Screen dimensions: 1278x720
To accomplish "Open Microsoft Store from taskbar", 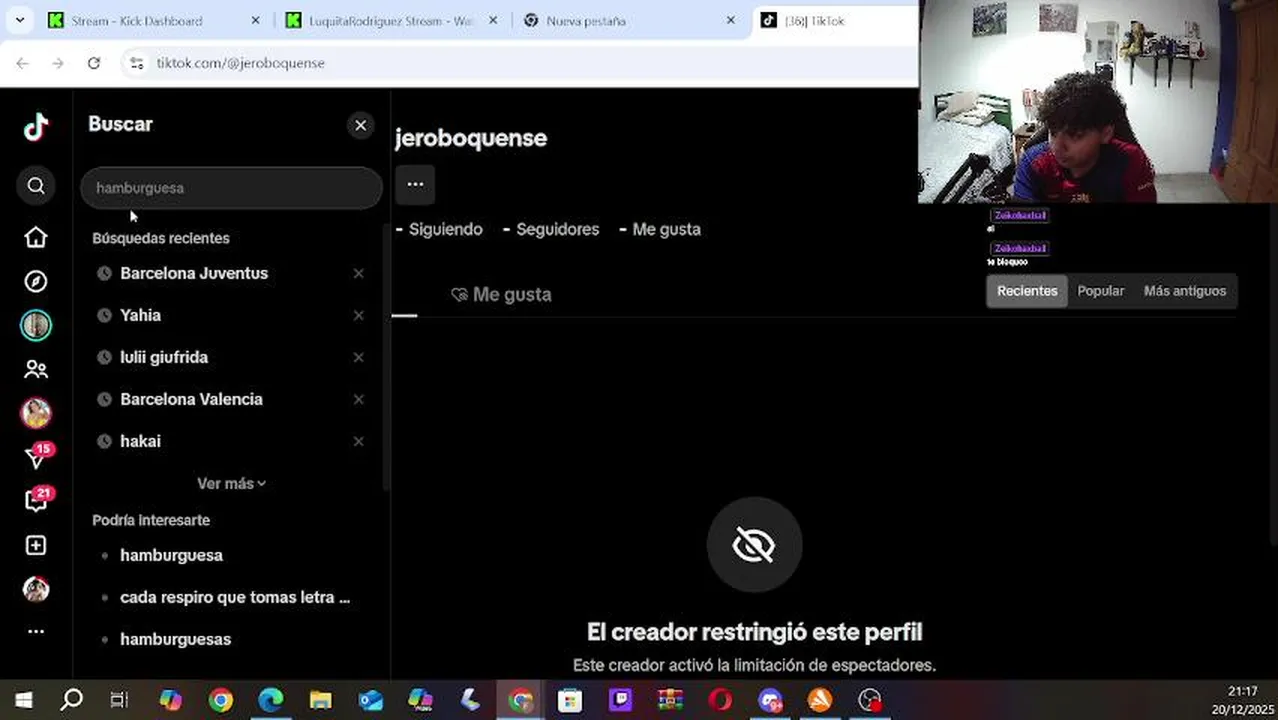I will point(570,700).
